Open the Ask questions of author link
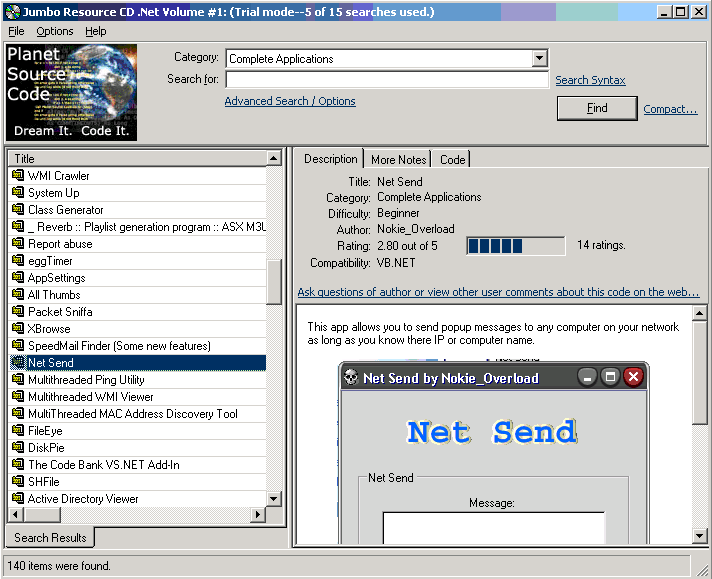712x579 pixels. [498, 292]
